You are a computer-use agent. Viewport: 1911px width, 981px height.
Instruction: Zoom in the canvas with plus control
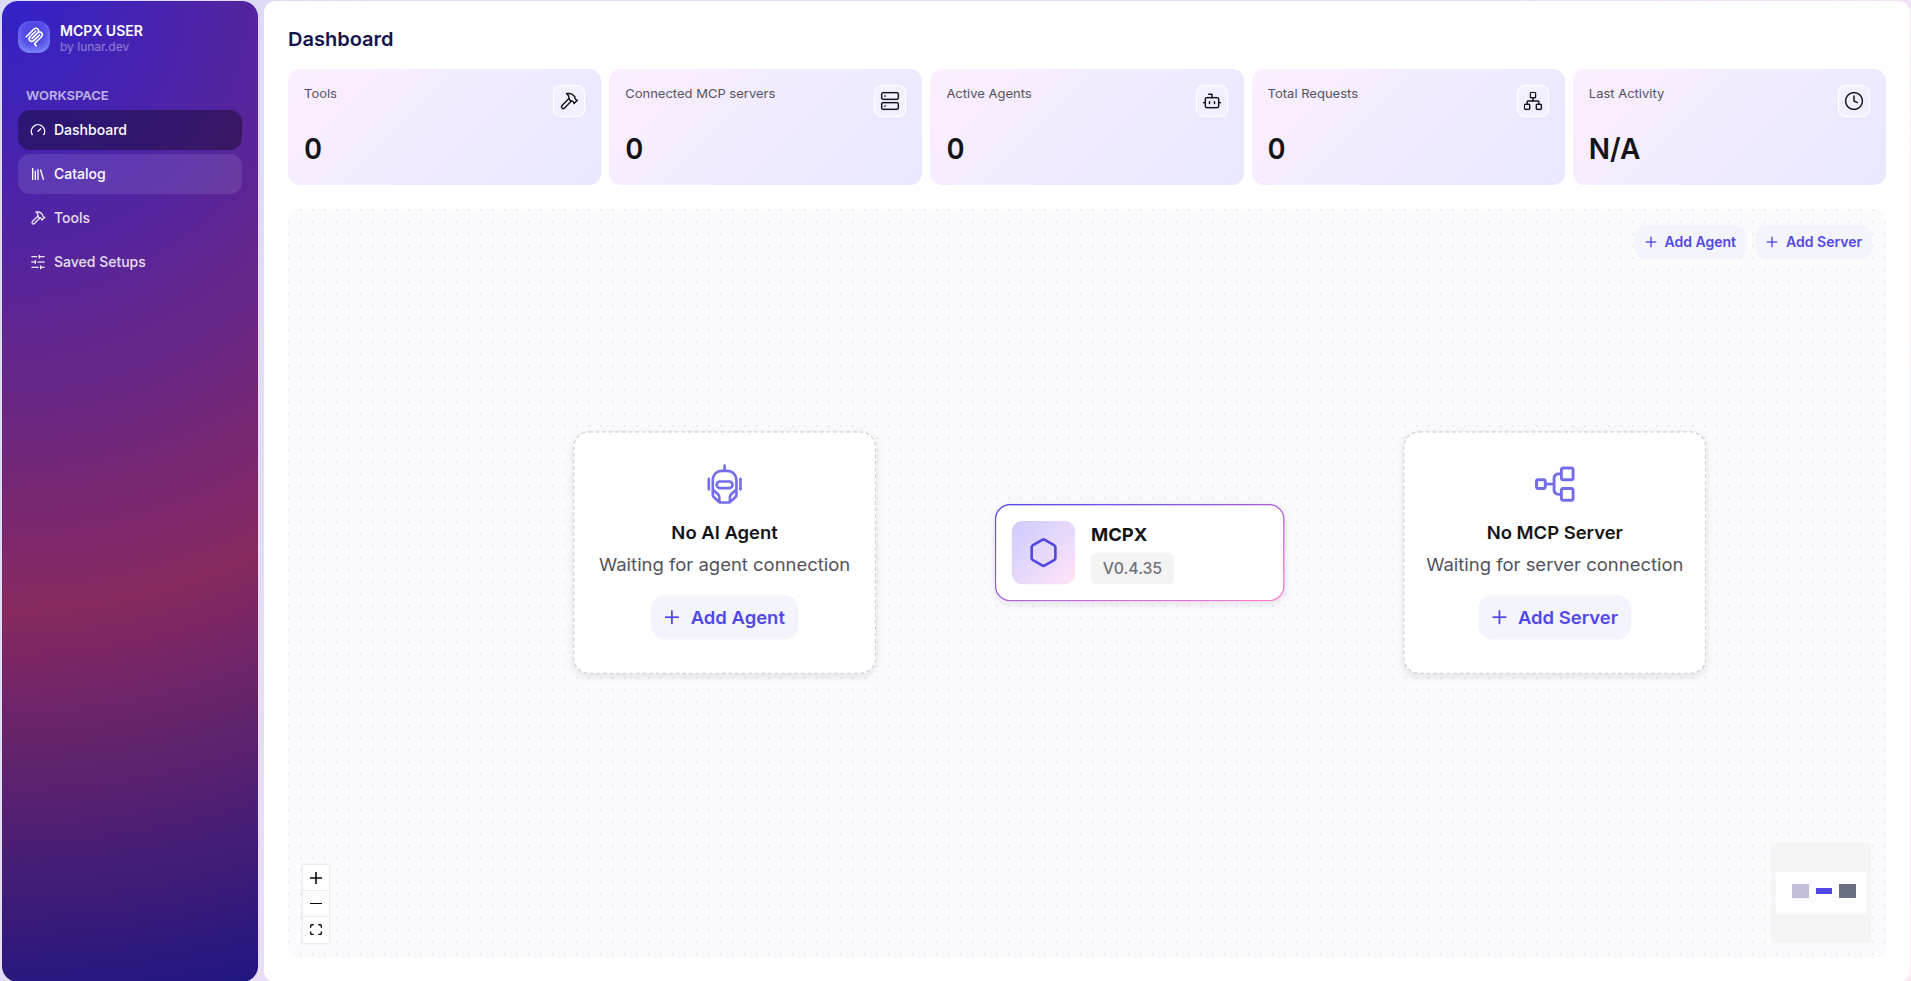(316, 878)
